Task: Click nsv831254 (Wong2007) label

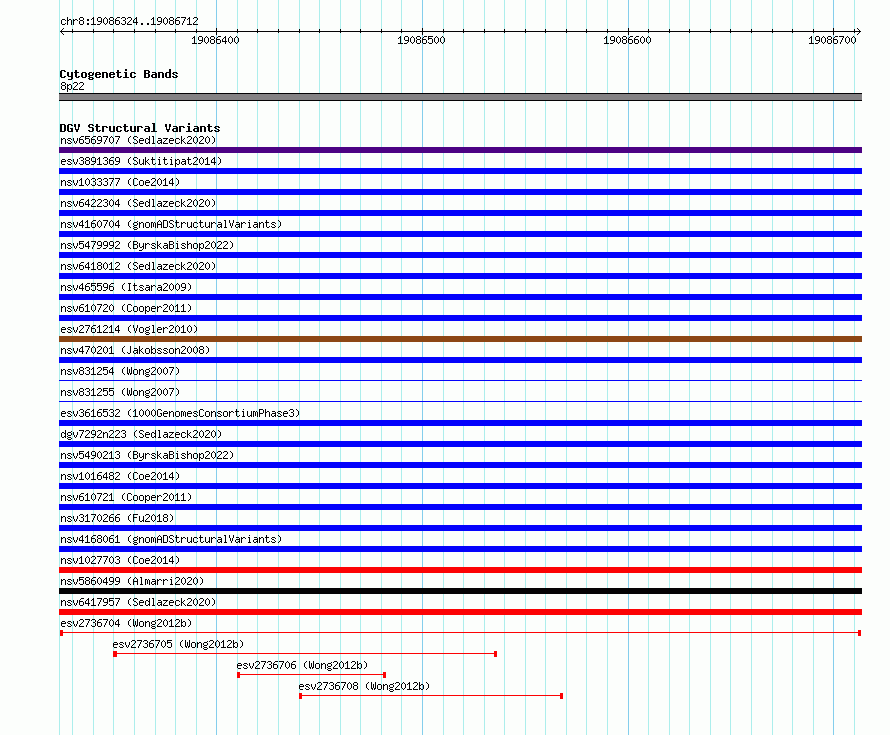Action: pyautogui.click(x=120, y=371)
